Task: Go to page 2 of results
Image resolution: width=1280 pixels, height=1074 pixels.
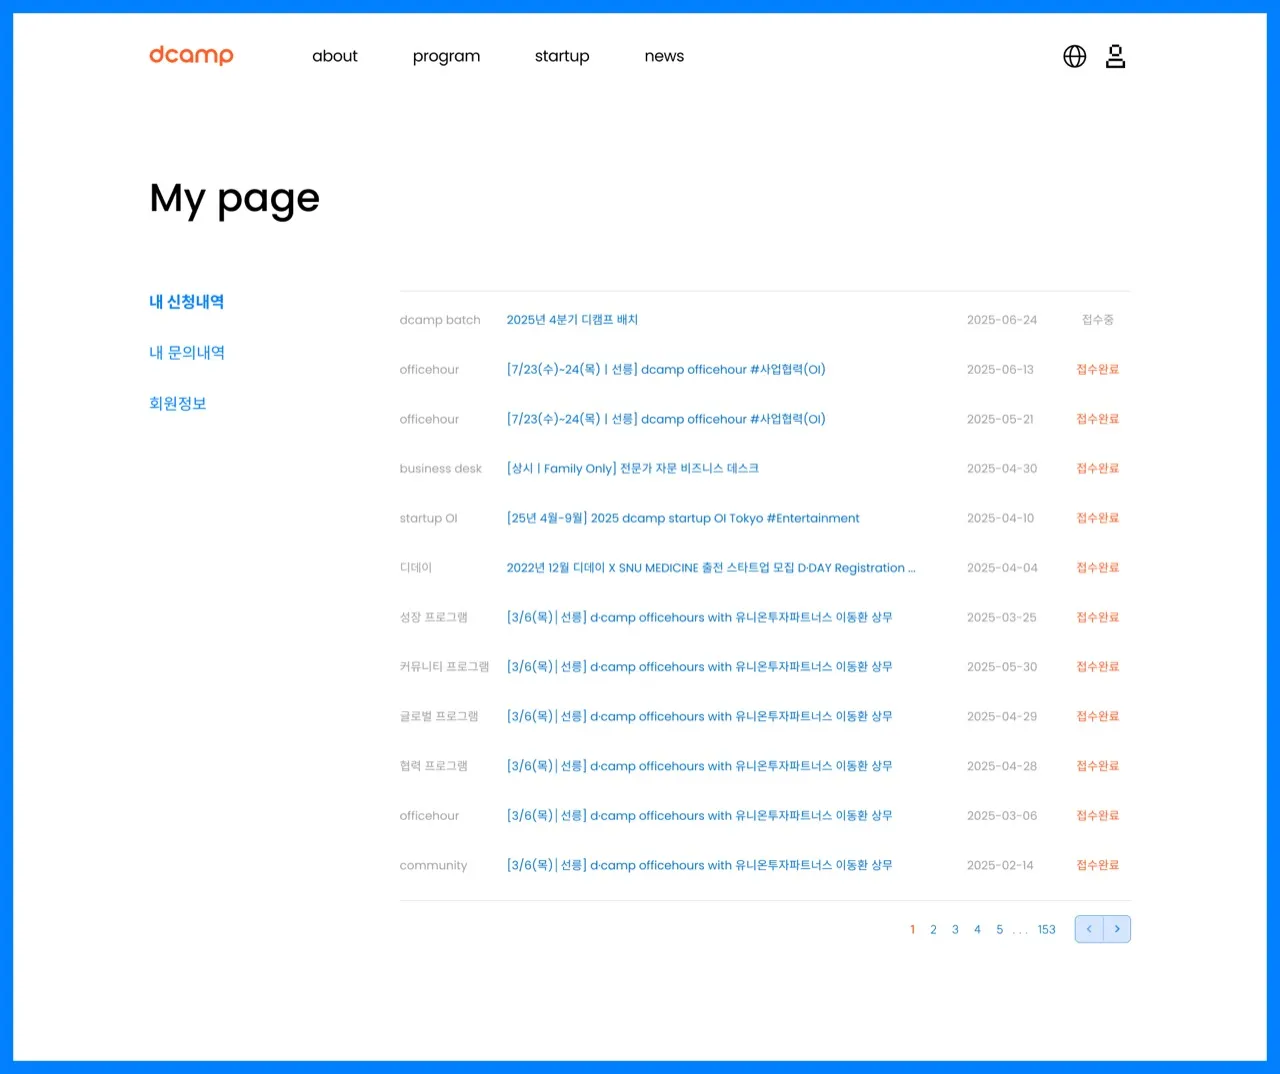Action: [933, 930]
